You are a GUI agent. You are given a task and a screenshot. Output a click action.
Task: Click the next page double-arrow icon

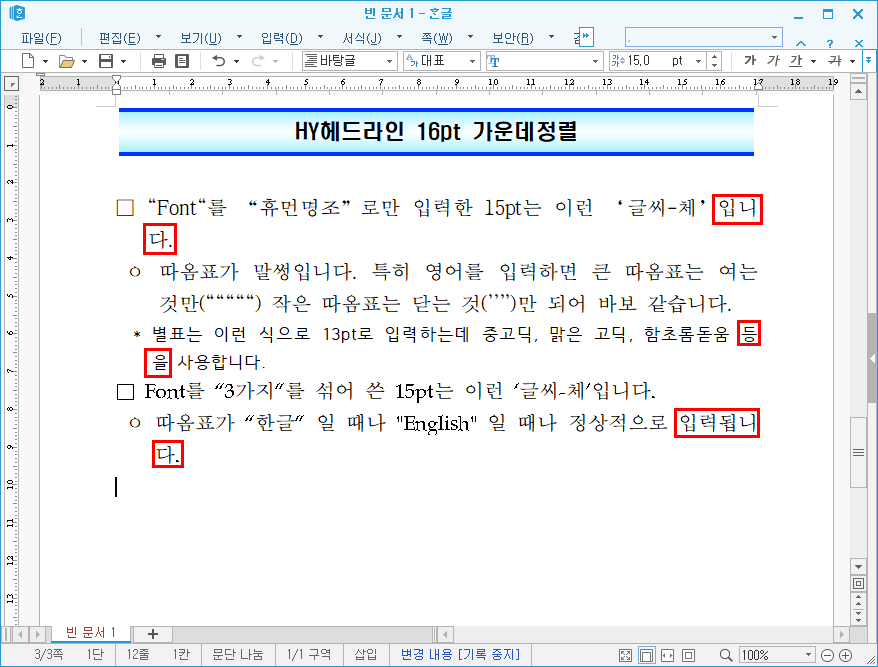[858, 616]
